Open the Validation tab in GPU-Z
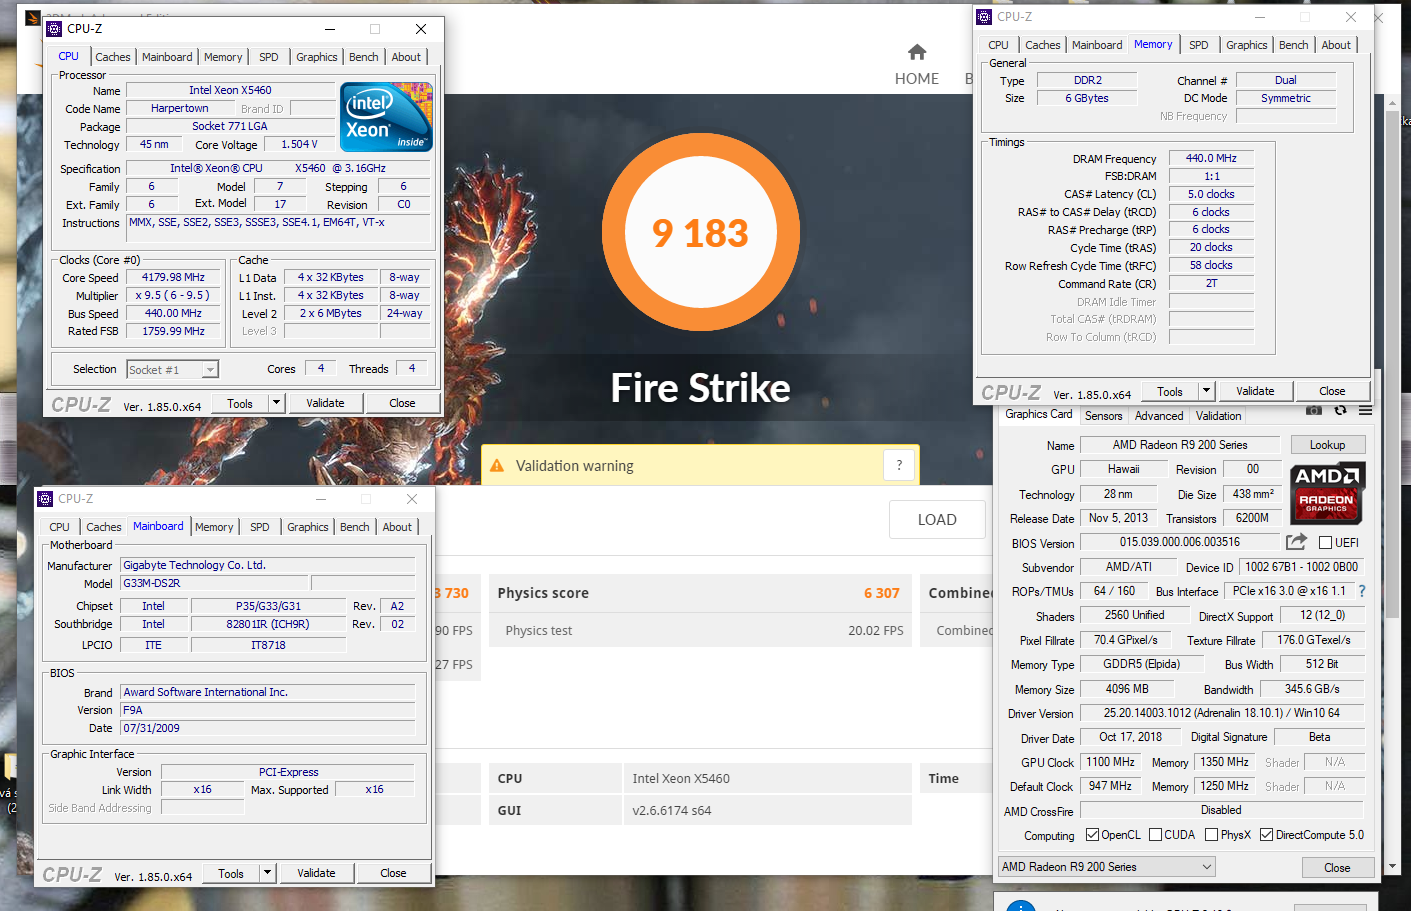 (x=1219, y=416)
